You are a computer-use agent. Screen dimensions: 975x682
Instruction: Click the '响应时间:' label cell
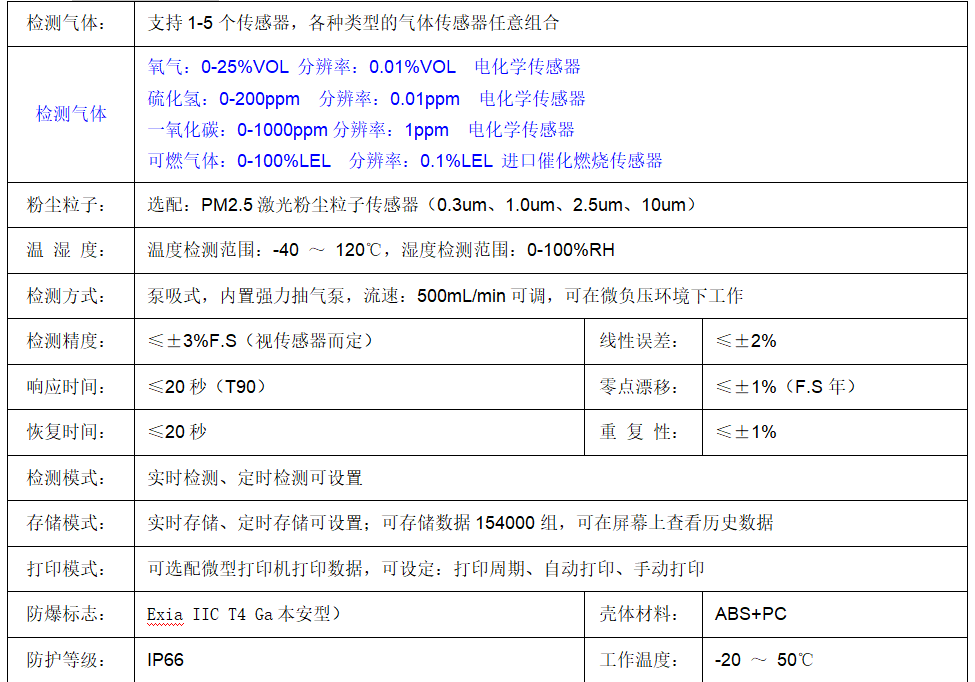click(x=71, y=387)
